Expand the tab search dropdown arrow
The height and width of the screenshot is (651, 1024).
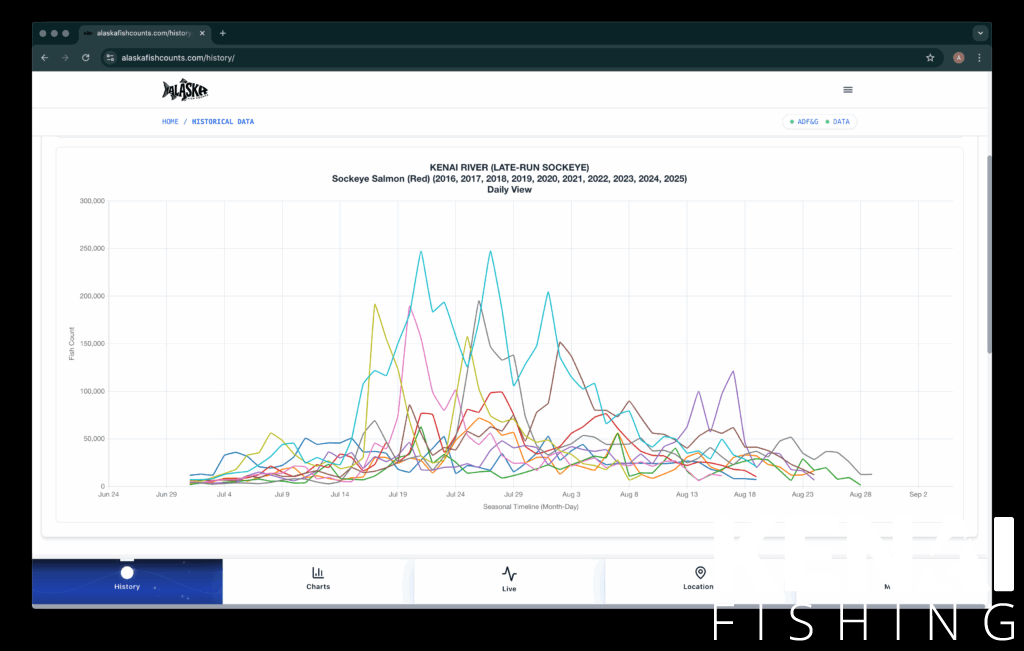[980, 33]
